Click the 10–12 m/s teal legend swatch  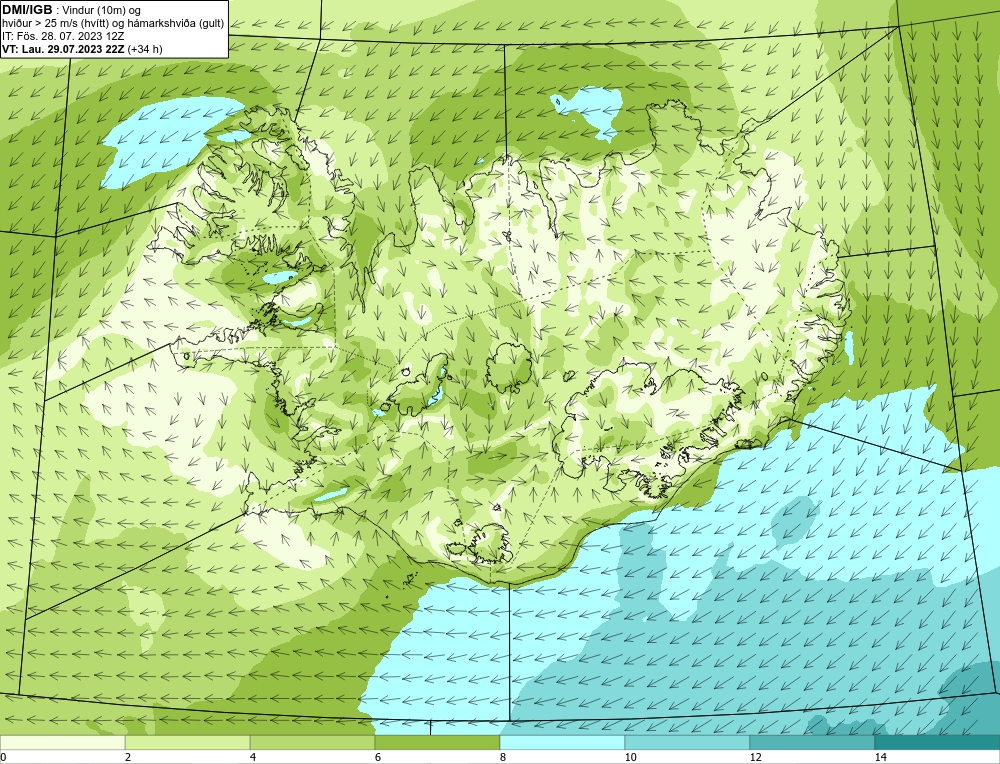[688, 742]
